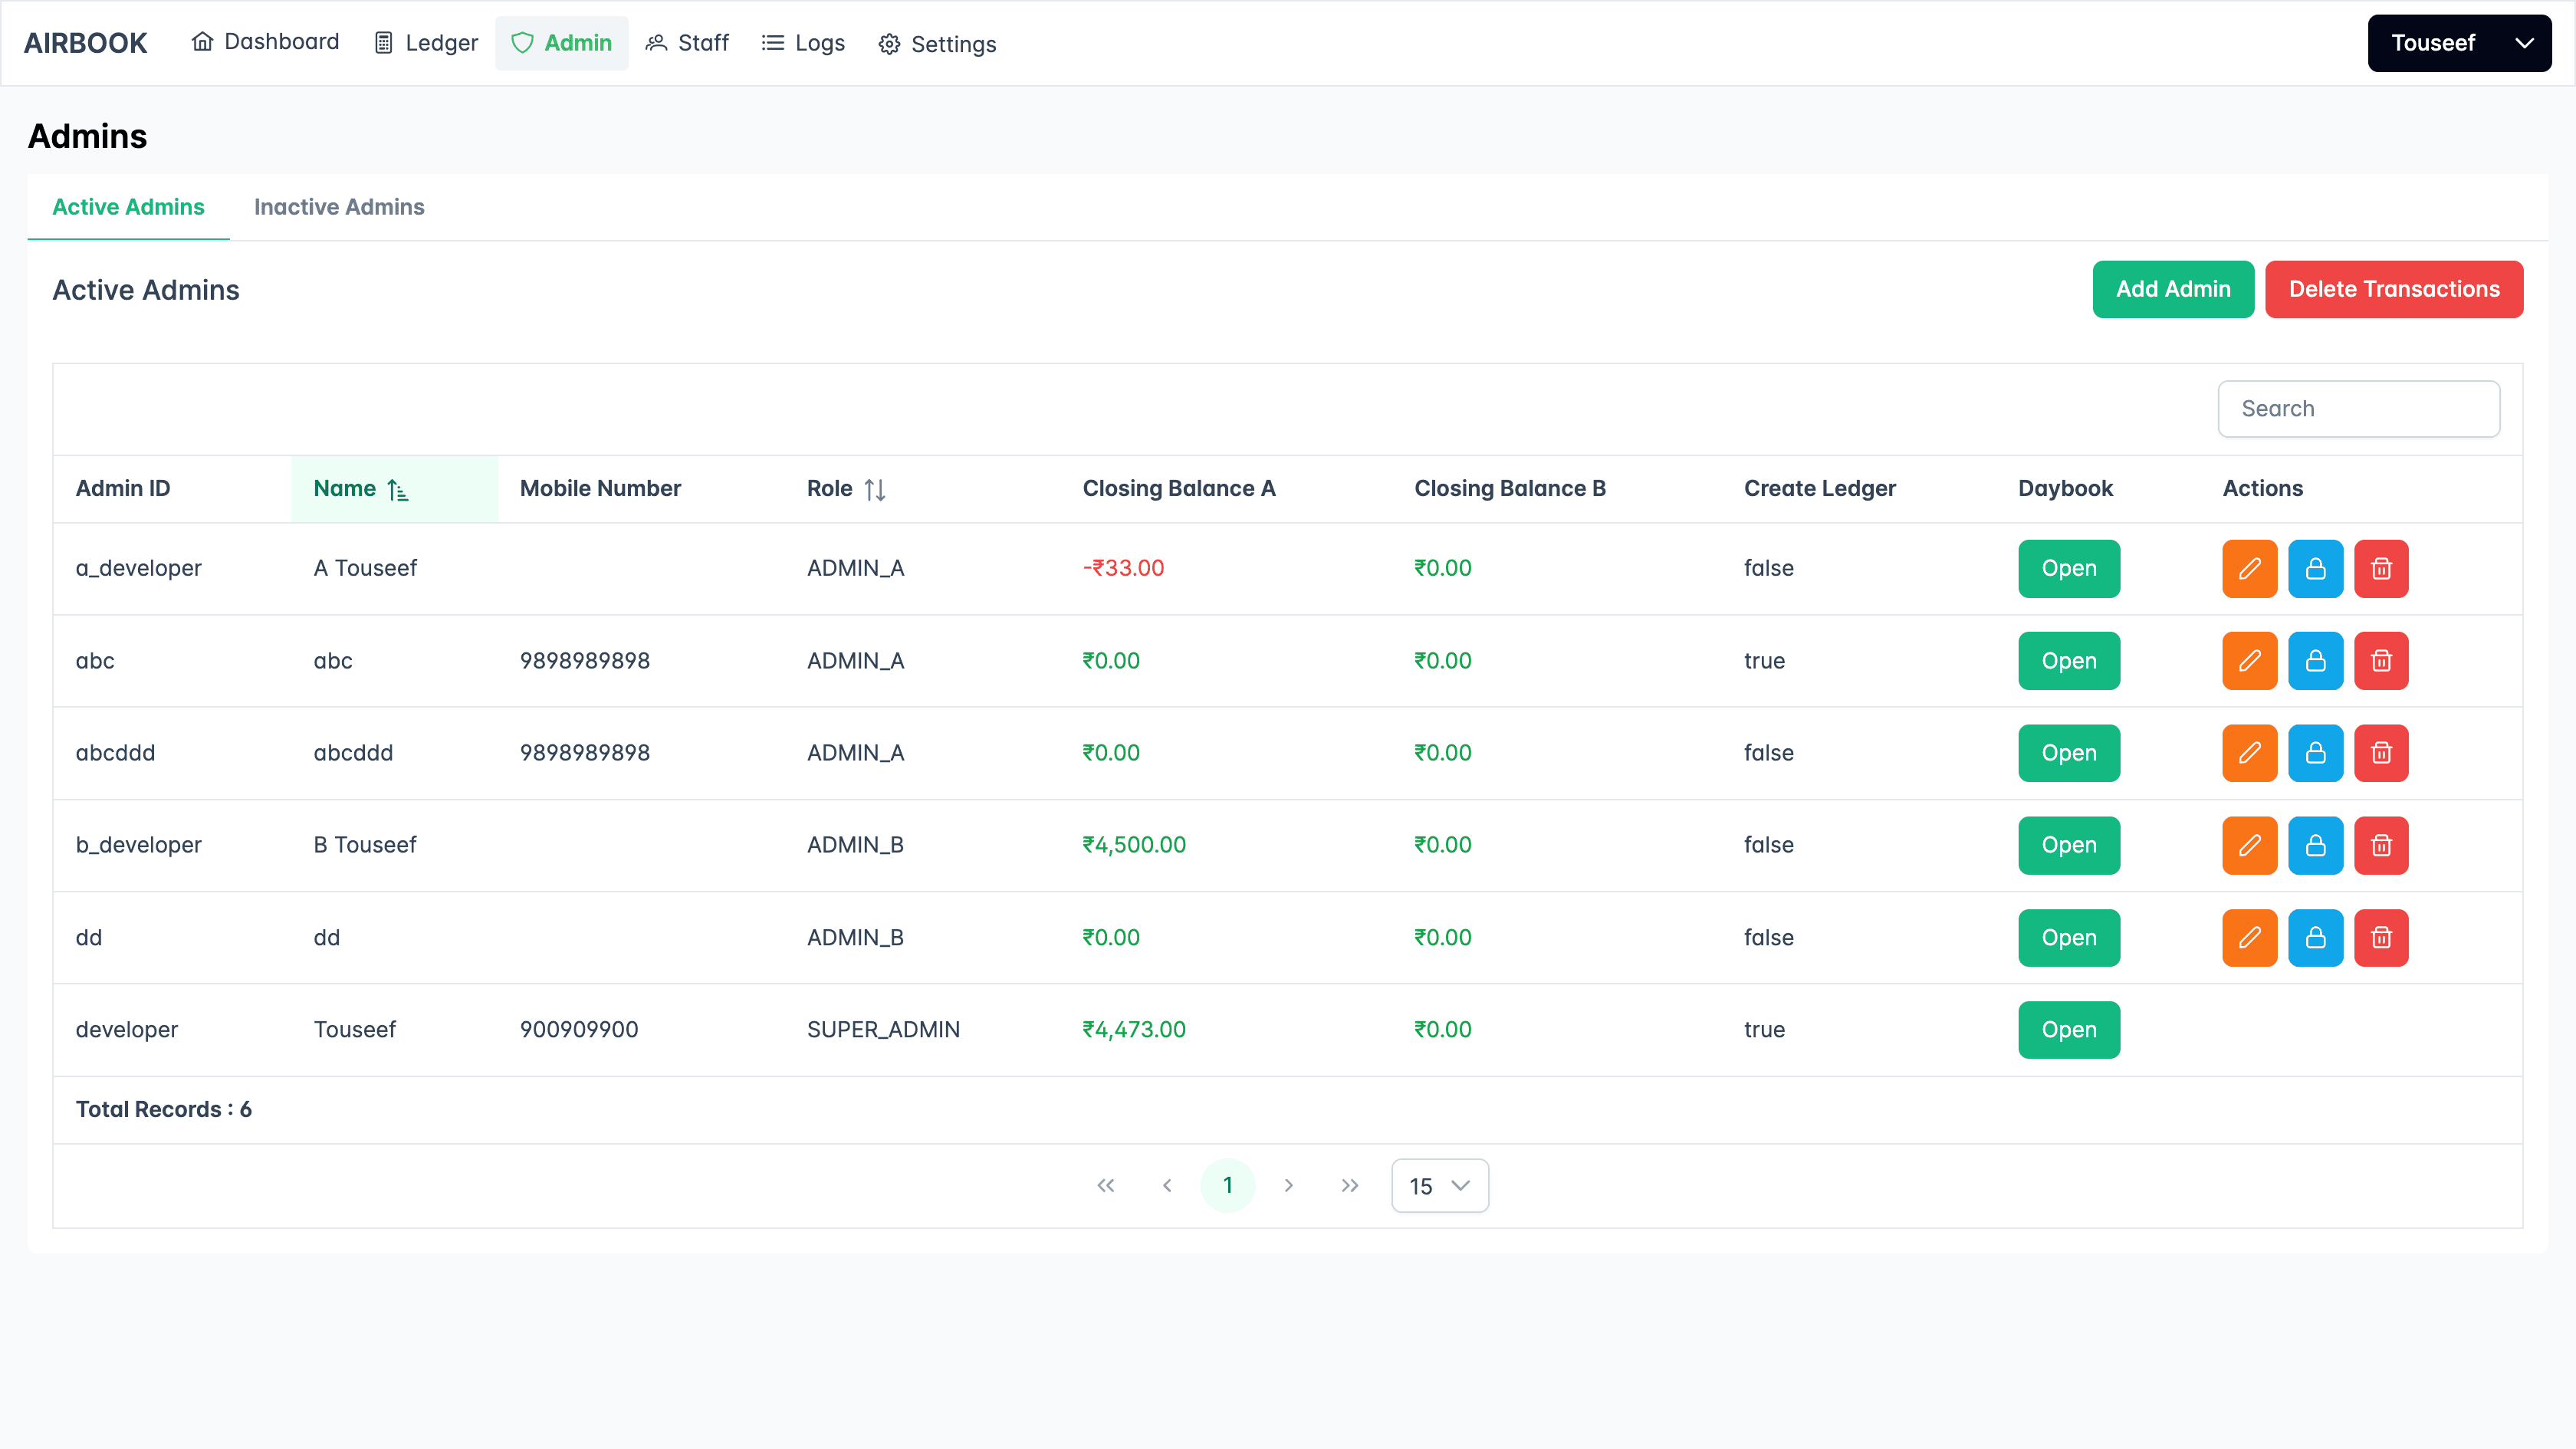2576x1449 pixels.
Task: Open the Staff section icon
Action: (x=656, y=43)
